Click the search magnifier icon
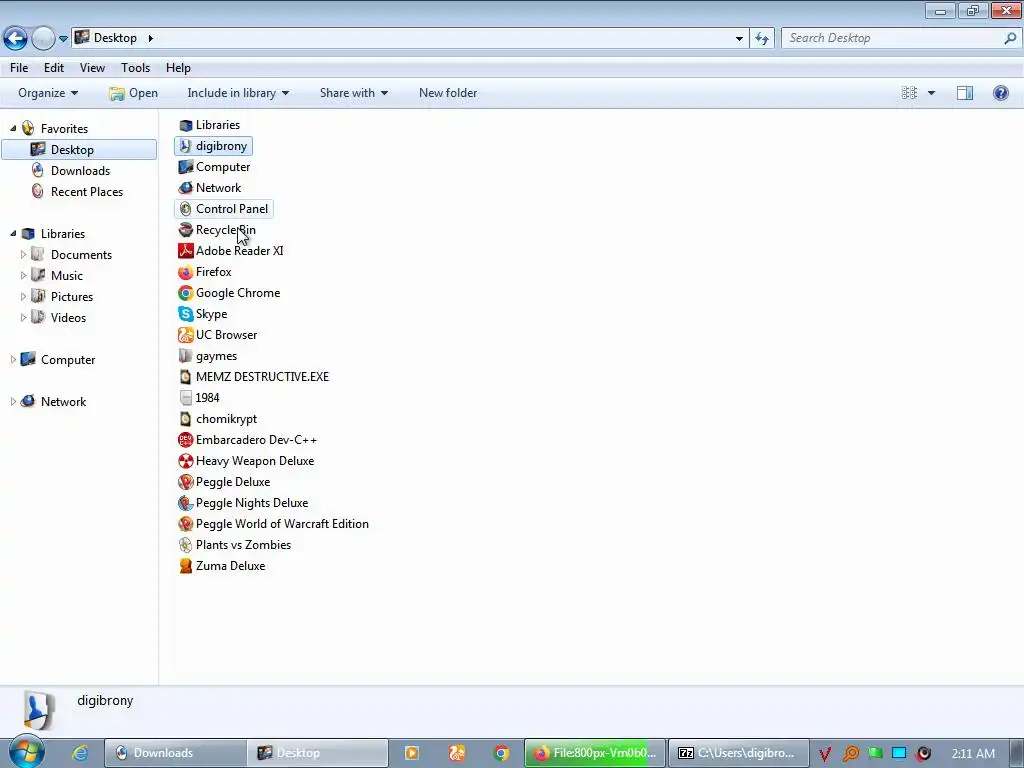 click(1010, 38)
